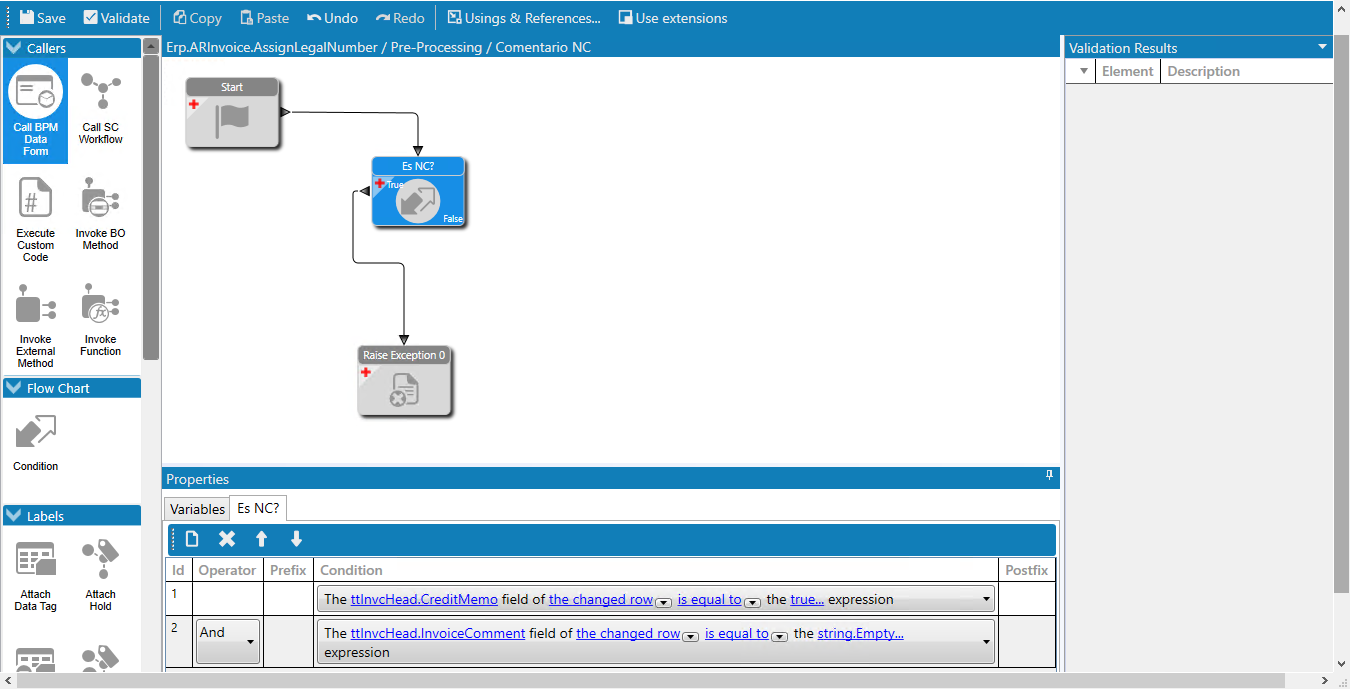Copy the selected element
1350x689 pixels.
click(x=197, y=18)
